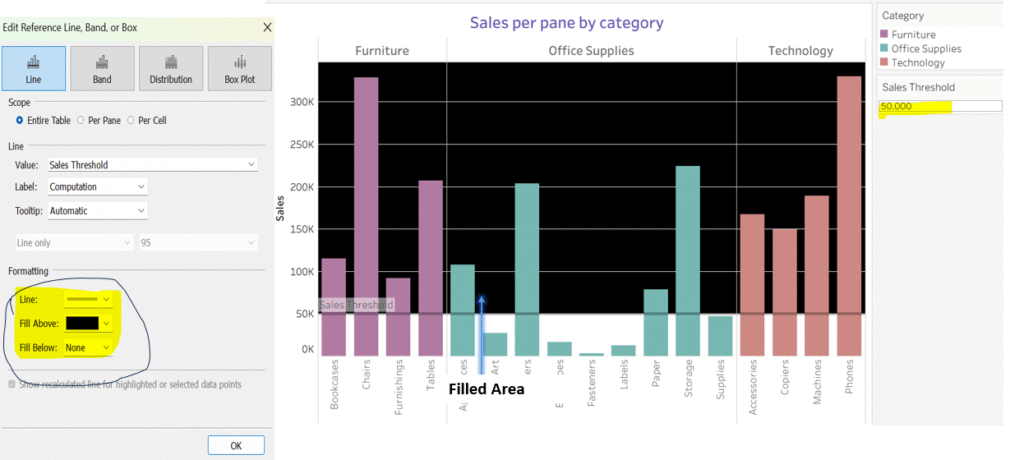The width and height of the screenshot is (1024, 460).
Task: Close the Edit Reference Line dialog
Action: (x=266, y=27)
